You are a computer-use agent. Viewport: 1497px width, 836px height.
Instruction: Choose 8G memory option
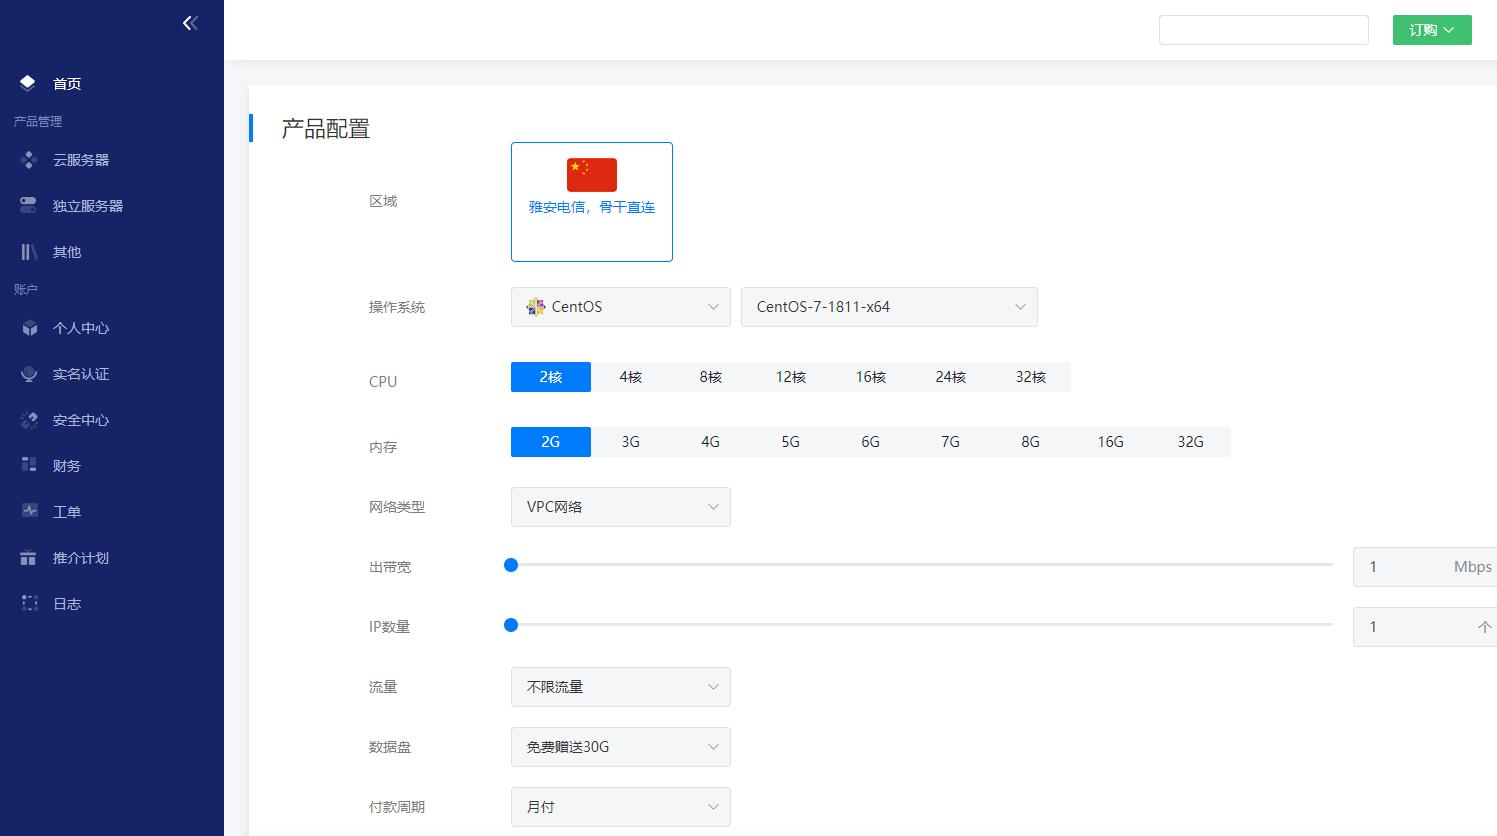(x=1030, y=441)
